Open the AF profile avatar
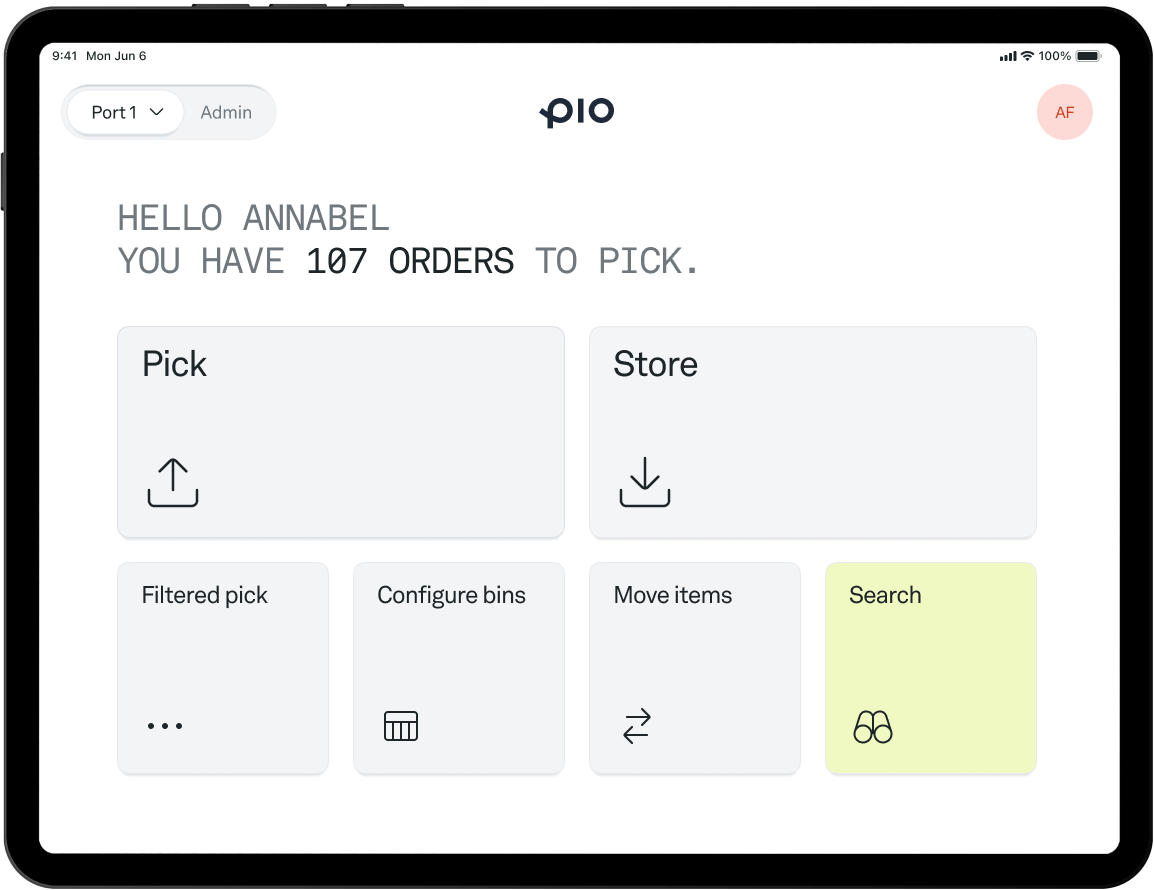The width and height of the screenshot is (1154, 890). (x=1065, y=112)
